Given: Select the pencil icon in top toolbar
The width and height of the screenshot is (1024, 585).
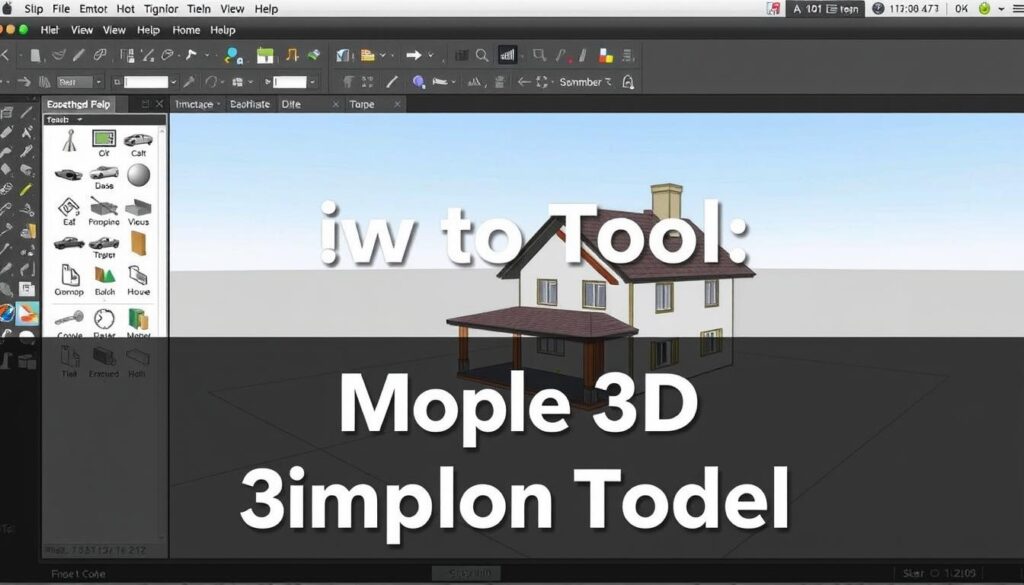Looking at the screenshot, I should pyautogui.click(x=79, y=55).
